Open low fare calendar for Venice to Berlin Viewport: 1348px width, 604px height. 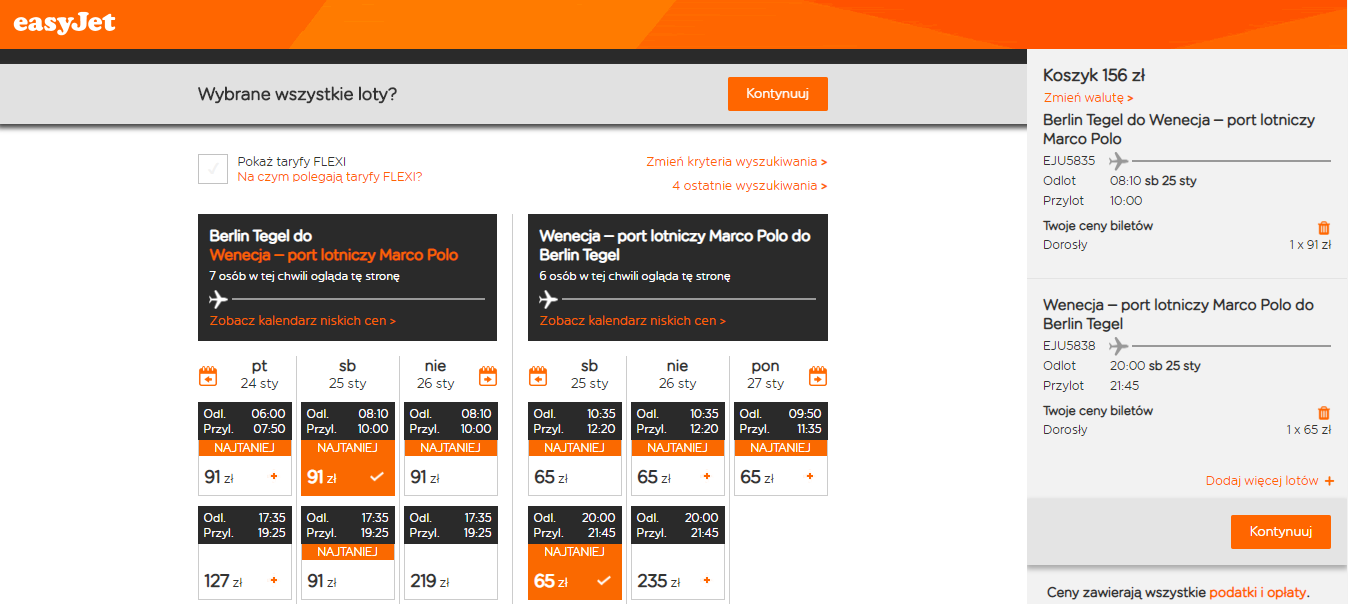[x=633, y=321]
